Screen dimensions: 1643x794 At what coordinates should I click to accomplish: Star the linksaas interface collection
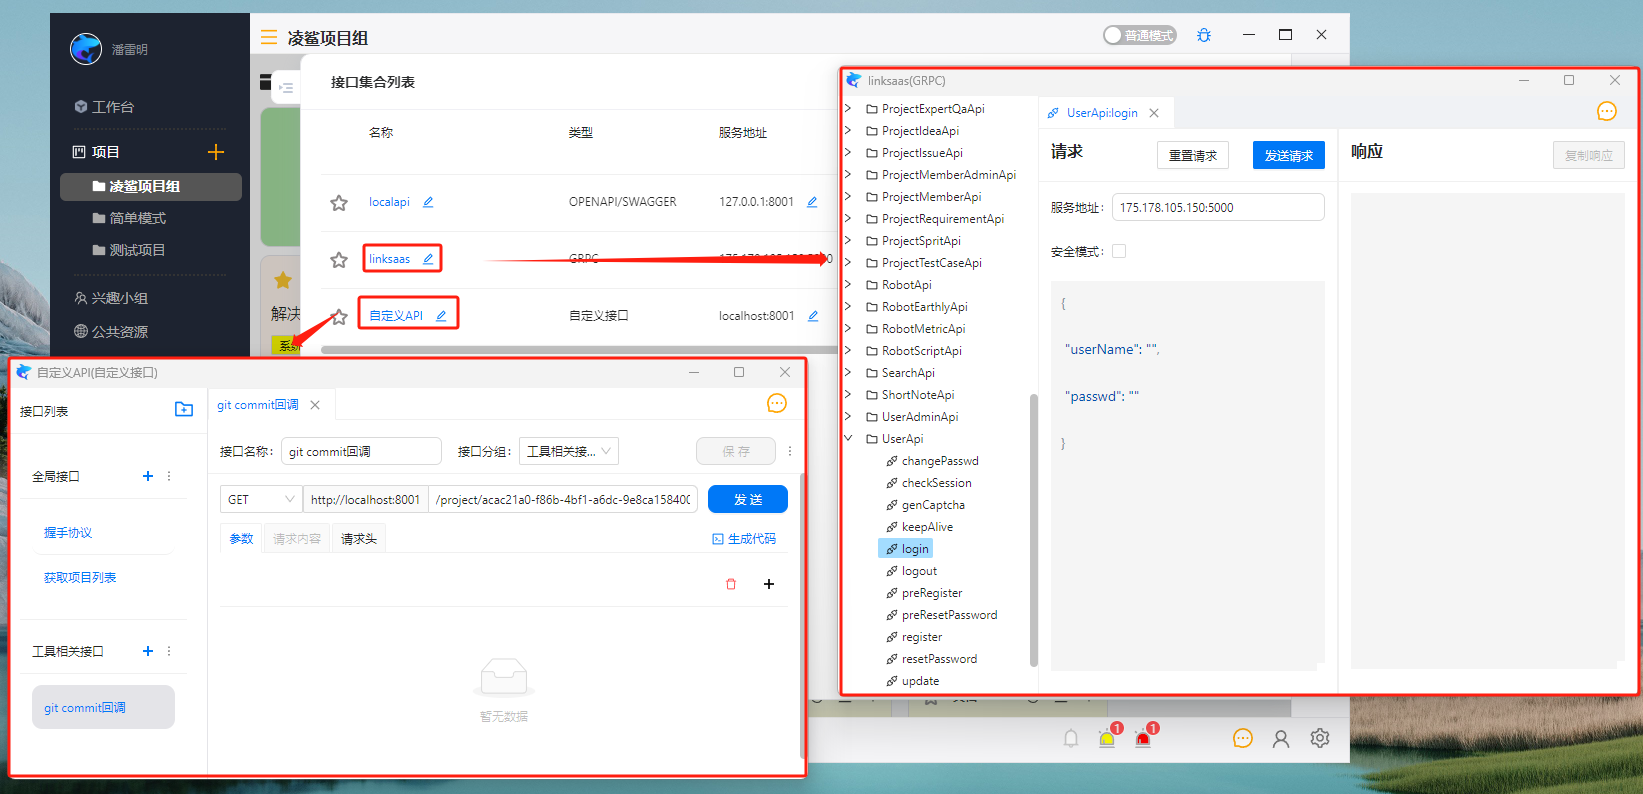[x=339, y=260]
